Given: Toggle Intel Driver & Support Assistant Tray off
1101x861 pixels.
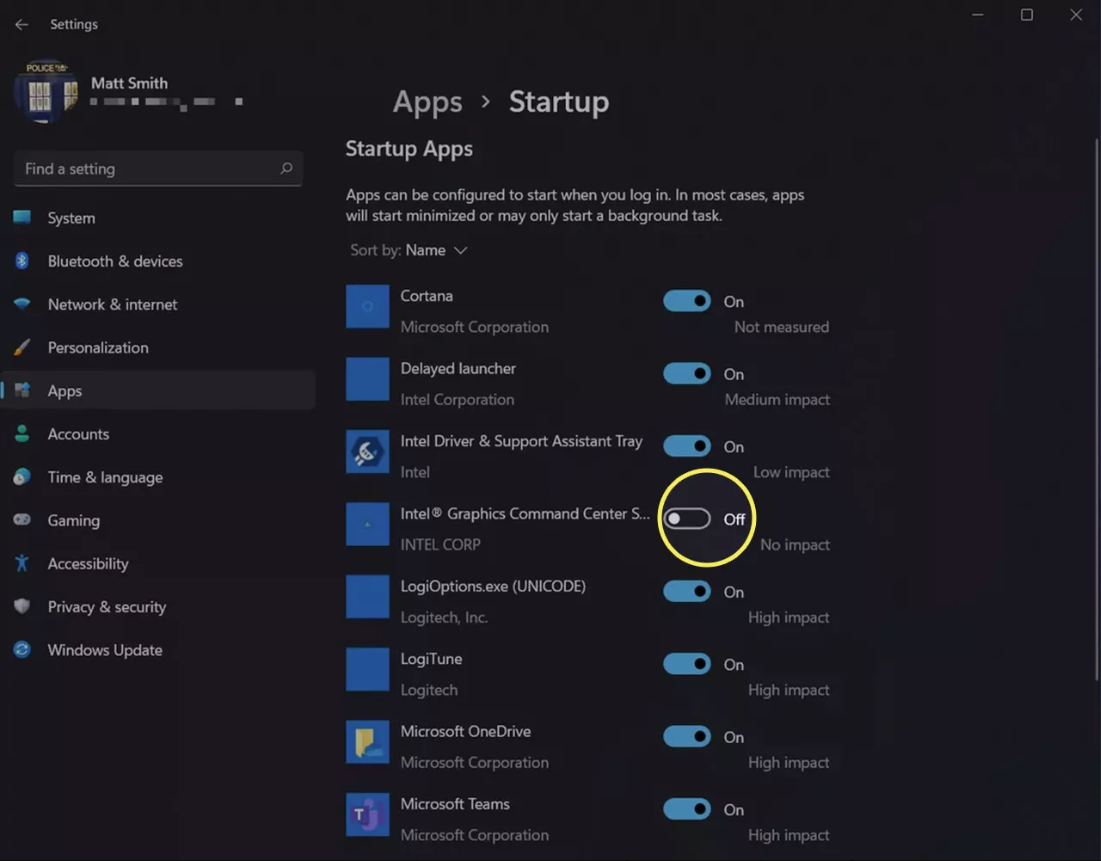Looking at the screenshot, I should tap(687, 446).
